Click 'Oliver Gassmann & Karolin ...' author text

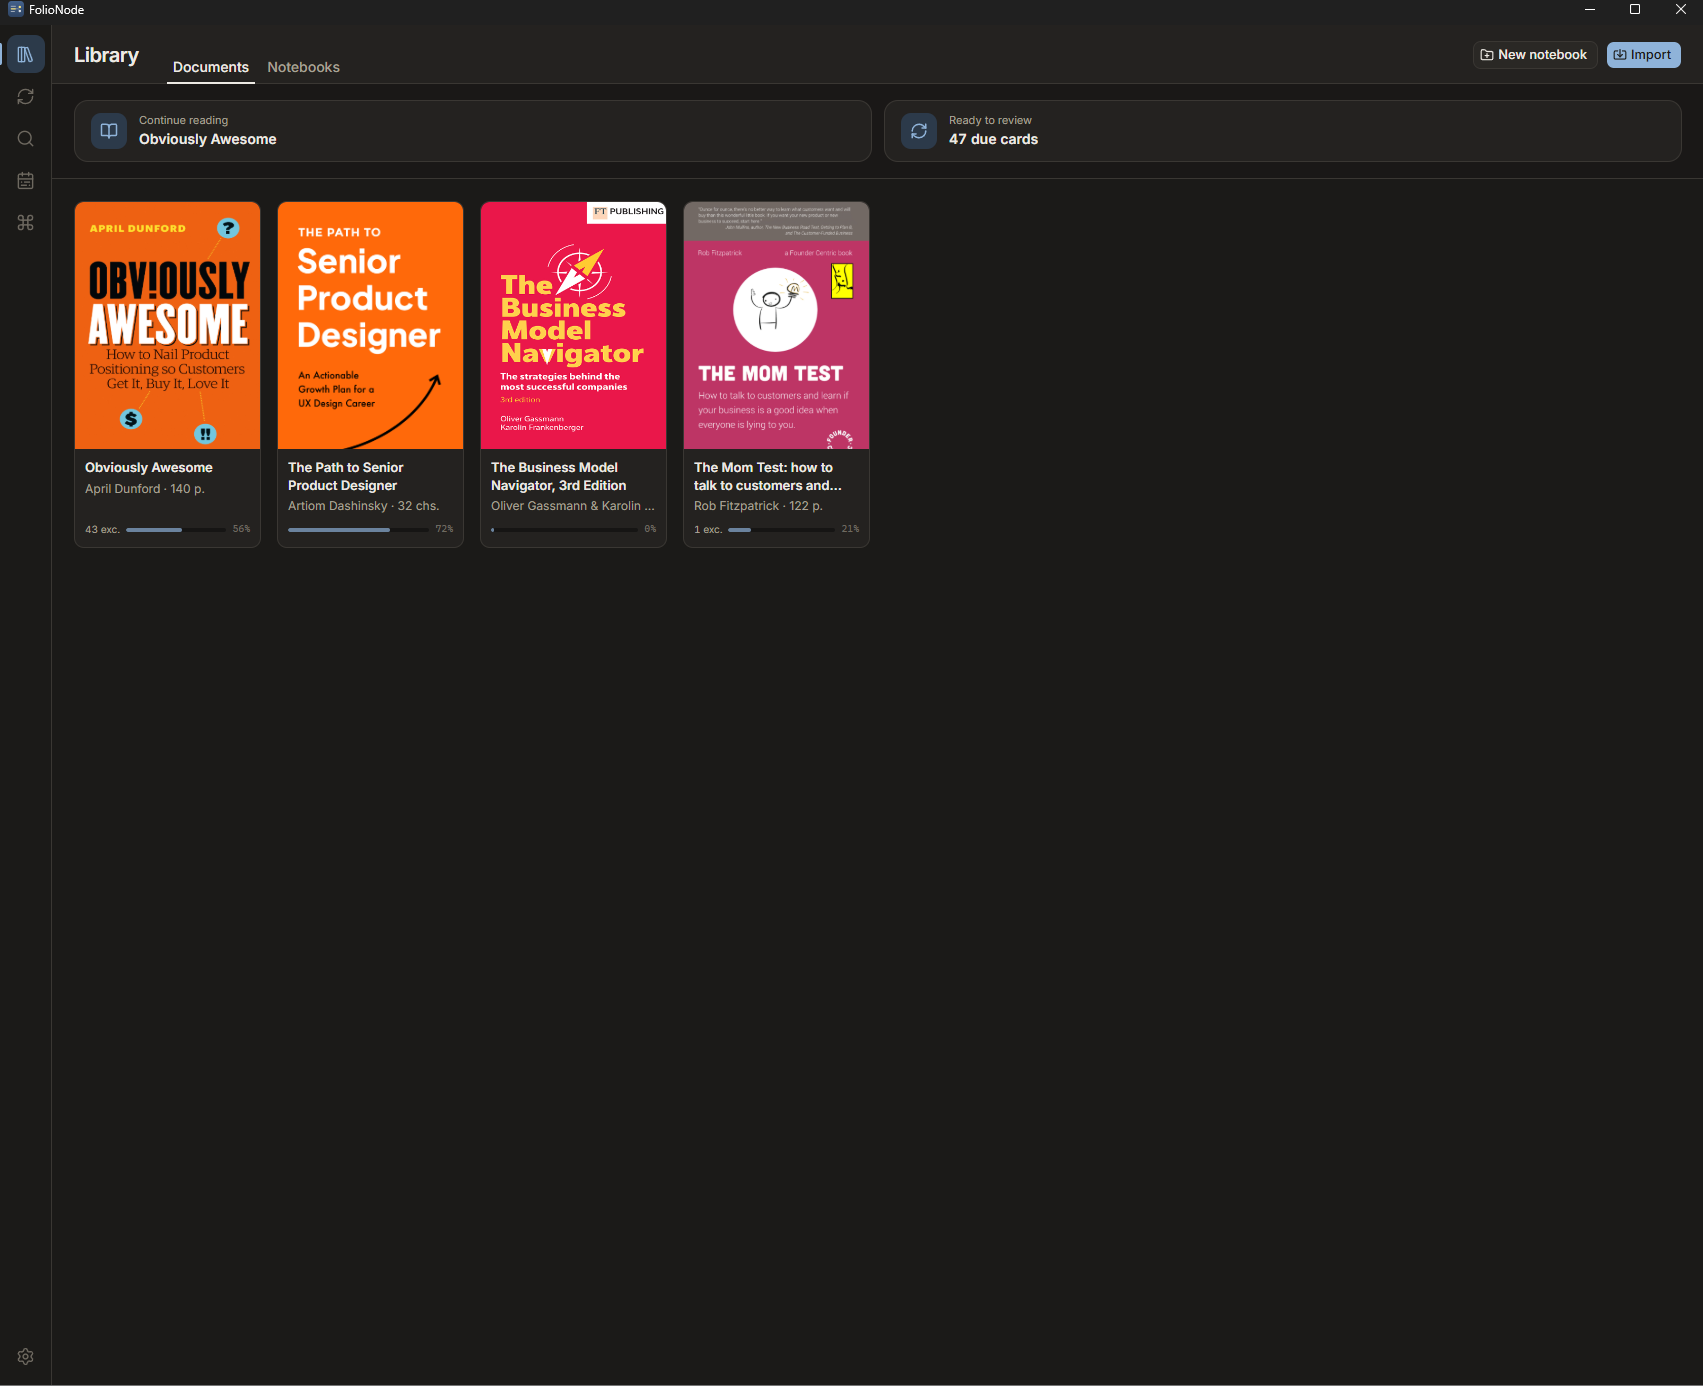pos(573,506)
